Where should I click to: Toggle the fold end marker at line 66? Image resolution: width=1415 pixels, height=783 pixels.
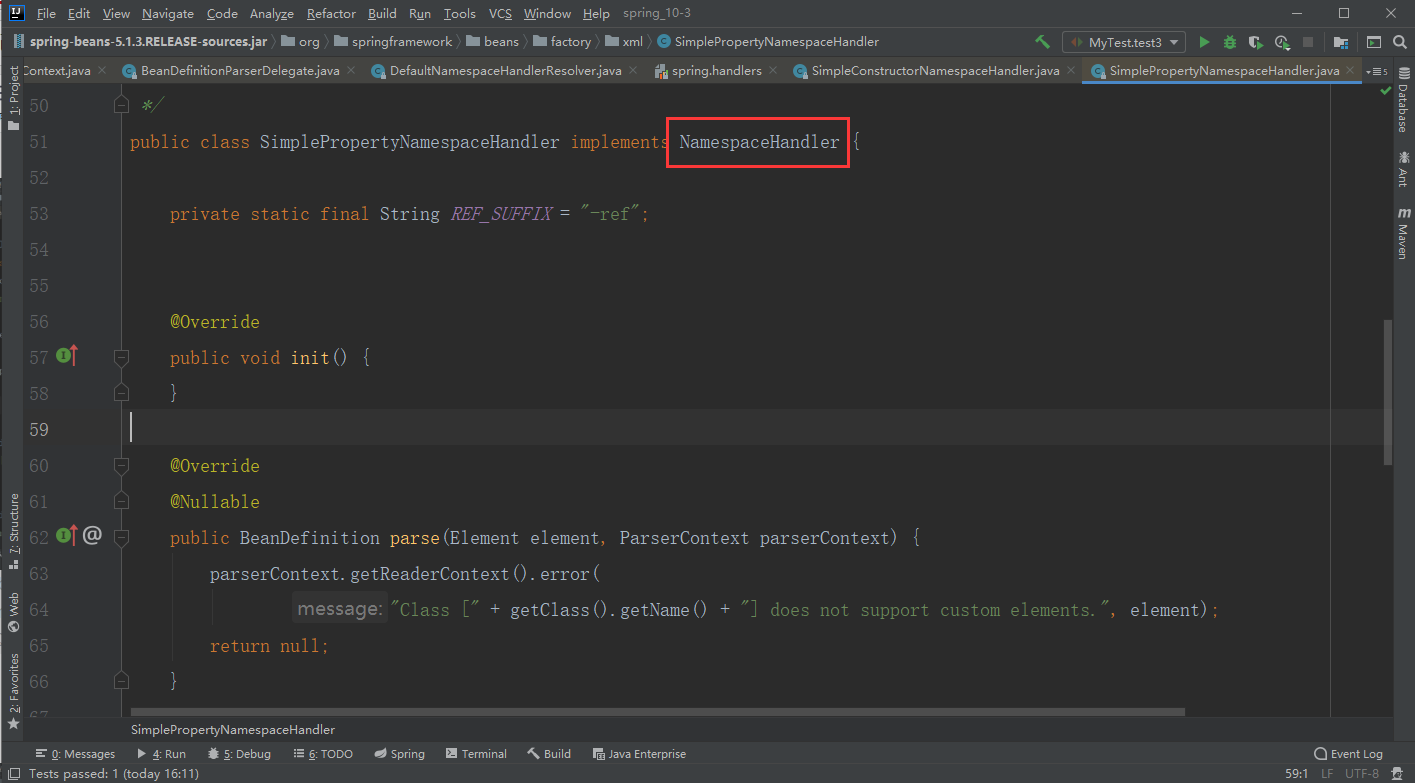[x=121, y=681]
